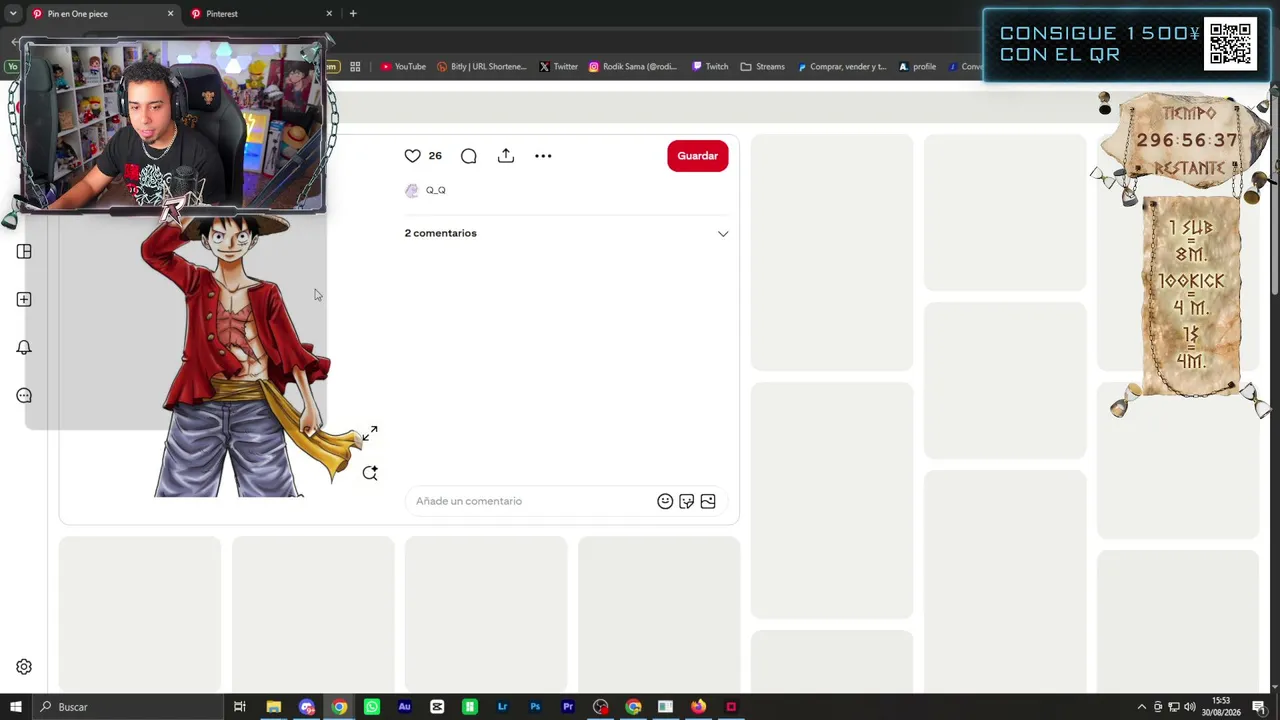Open File Explorer from the taskbar

click(273, 707)
